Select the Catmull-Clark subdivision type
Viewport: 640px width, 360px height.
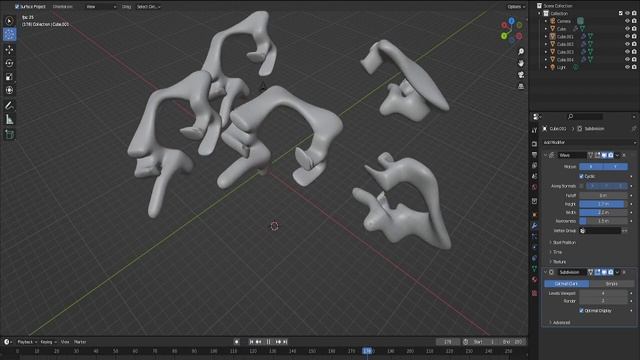(567, 284)
